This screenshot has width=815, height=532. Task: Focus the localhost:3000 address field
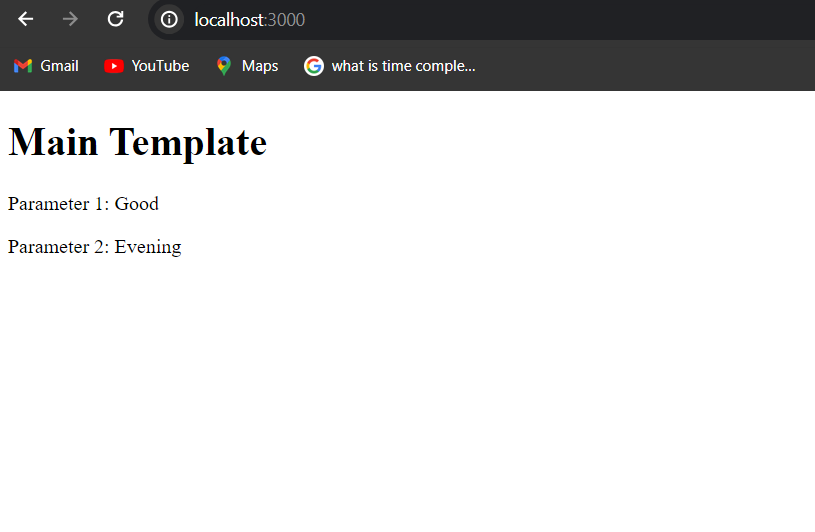(483, 20)
